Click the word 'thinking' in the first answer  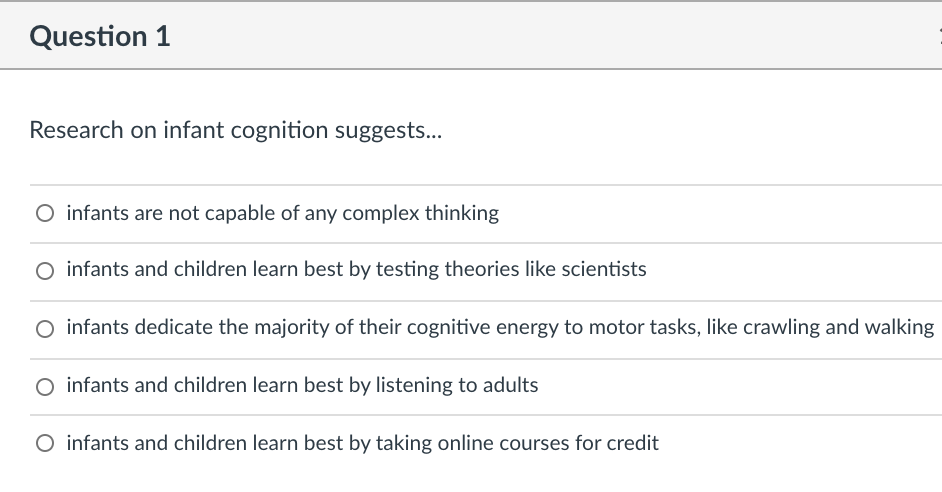tap(462, 213)
